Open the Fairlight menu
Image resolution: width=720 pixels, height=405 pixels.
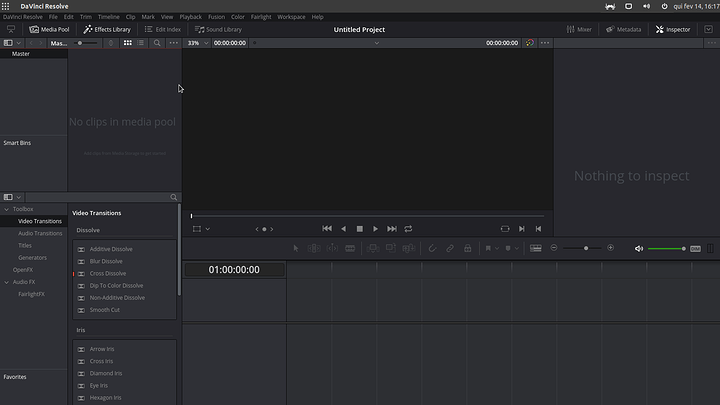262,17
